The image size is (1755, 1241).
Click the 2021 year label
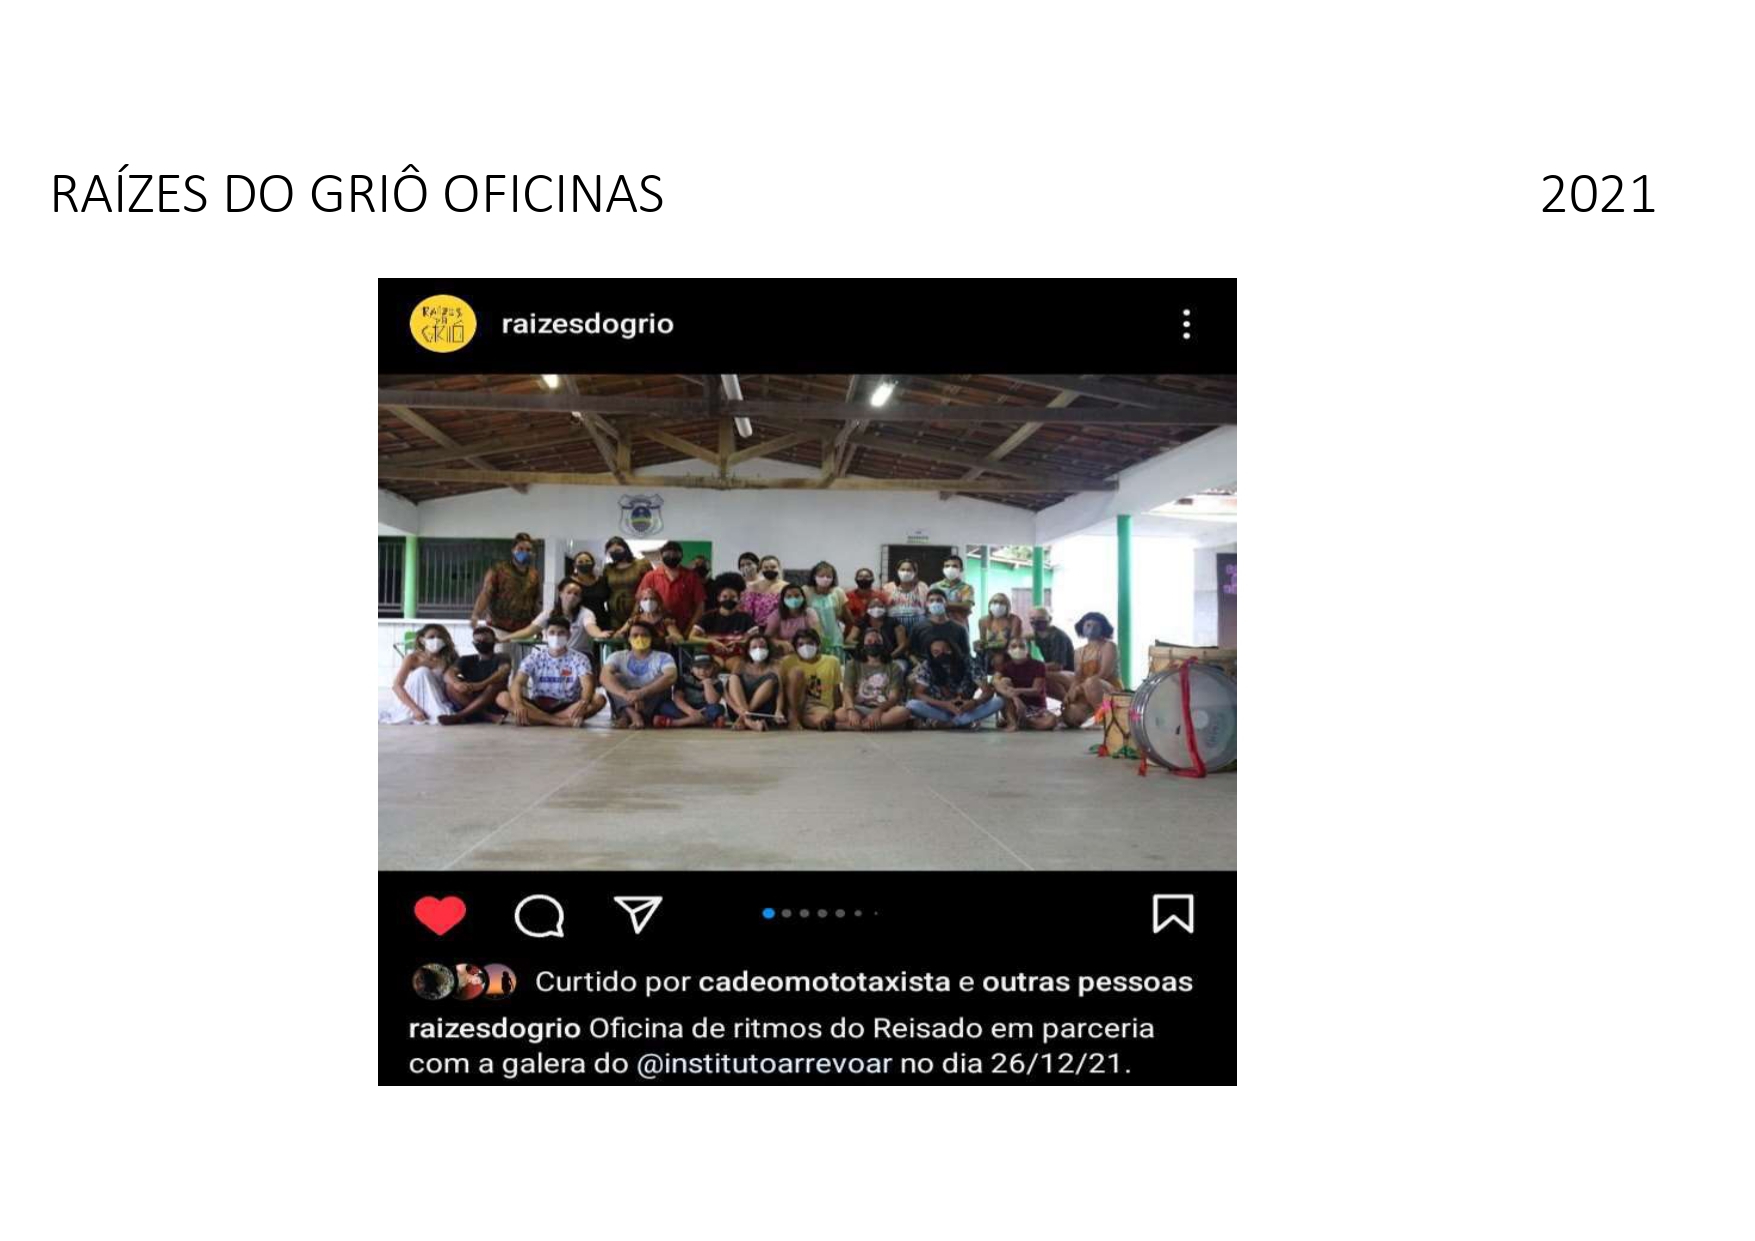coord(1598,194)
